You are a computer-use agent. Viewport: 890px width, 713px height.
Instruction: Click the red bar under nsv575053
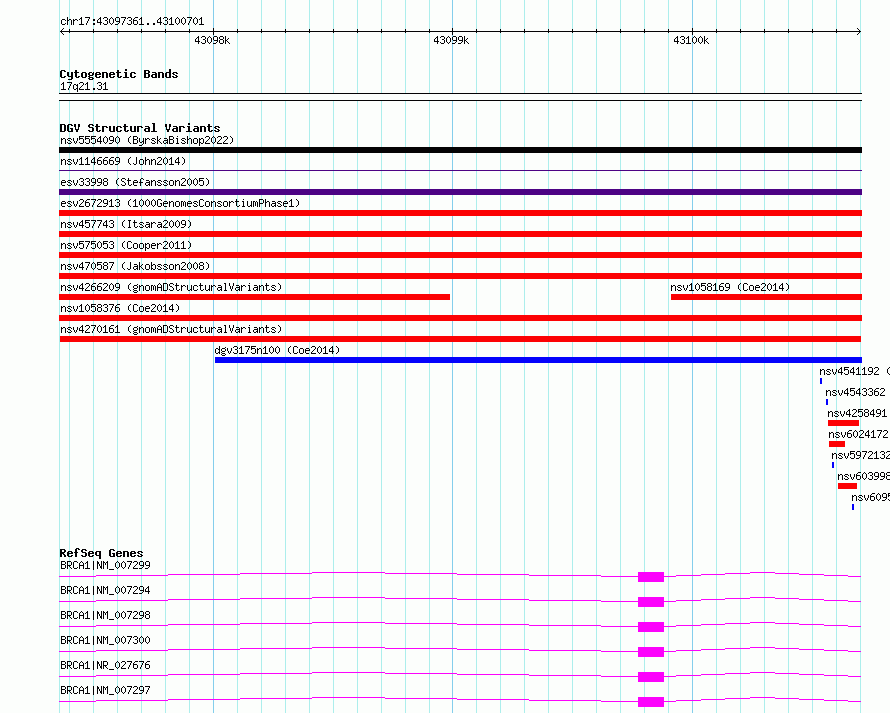460,255
